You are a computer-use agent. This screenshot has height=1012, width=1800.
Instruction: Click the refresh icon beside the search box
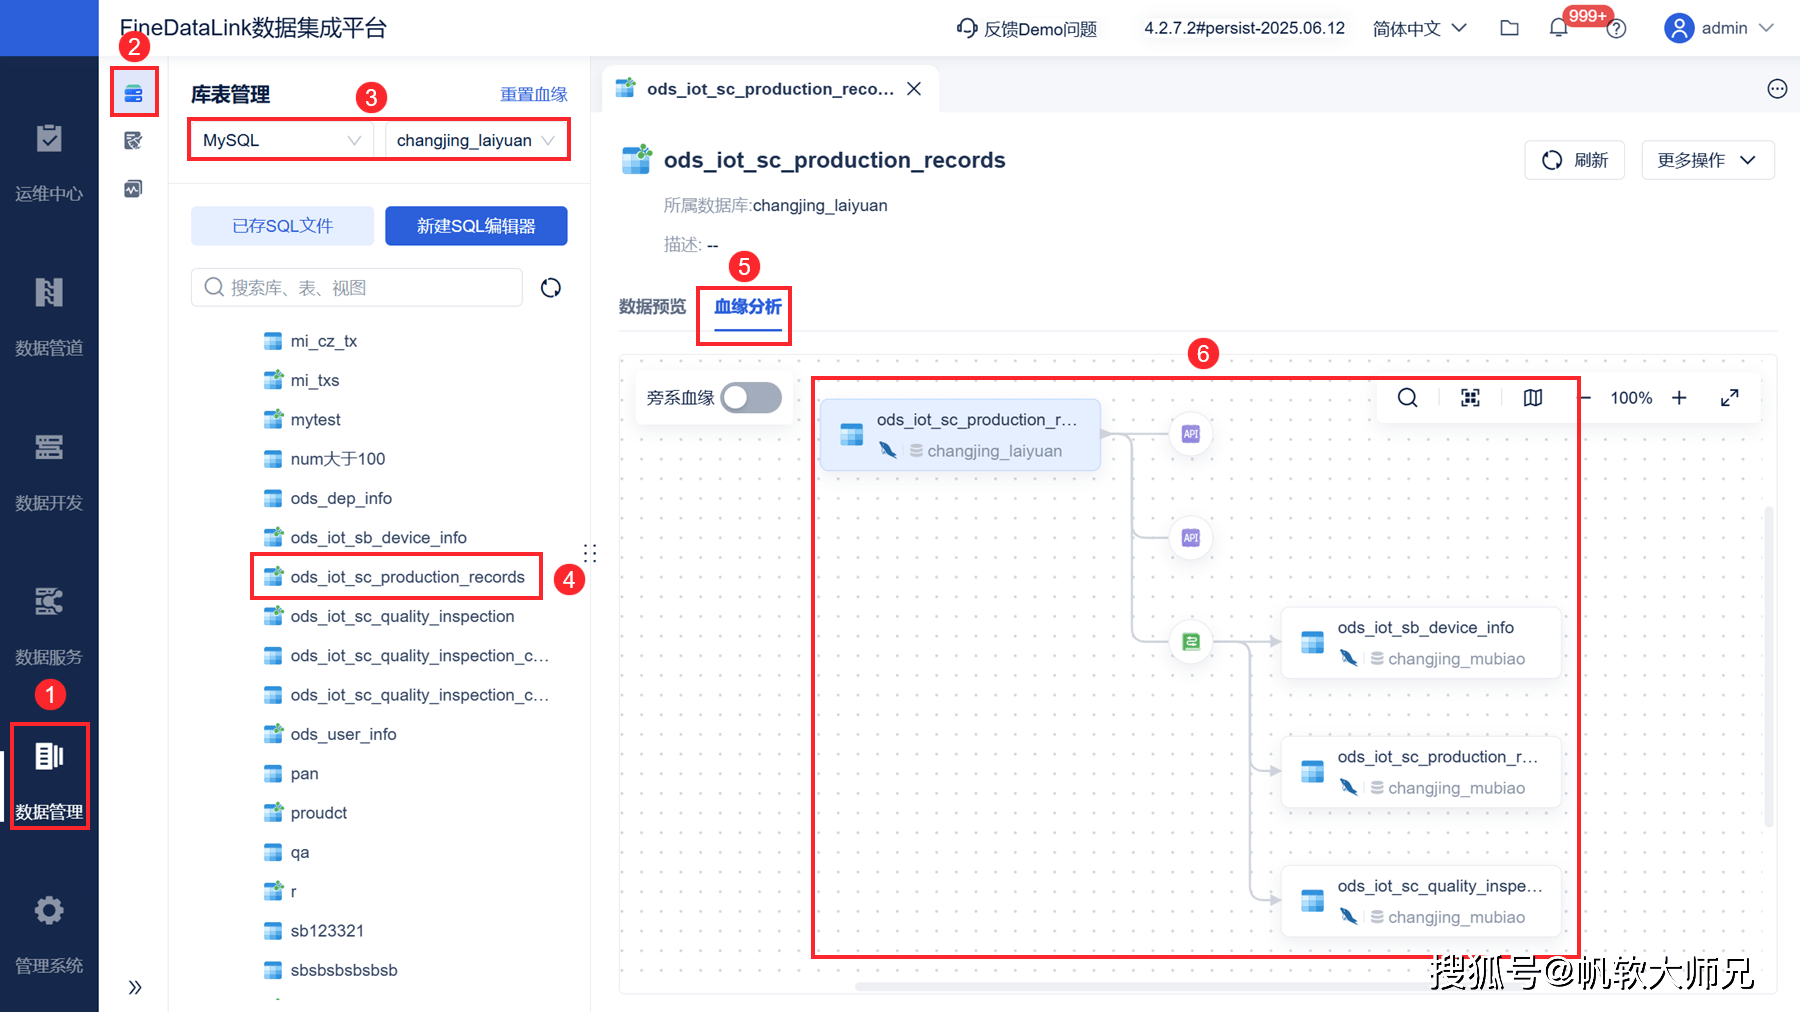tap(550, 288)
